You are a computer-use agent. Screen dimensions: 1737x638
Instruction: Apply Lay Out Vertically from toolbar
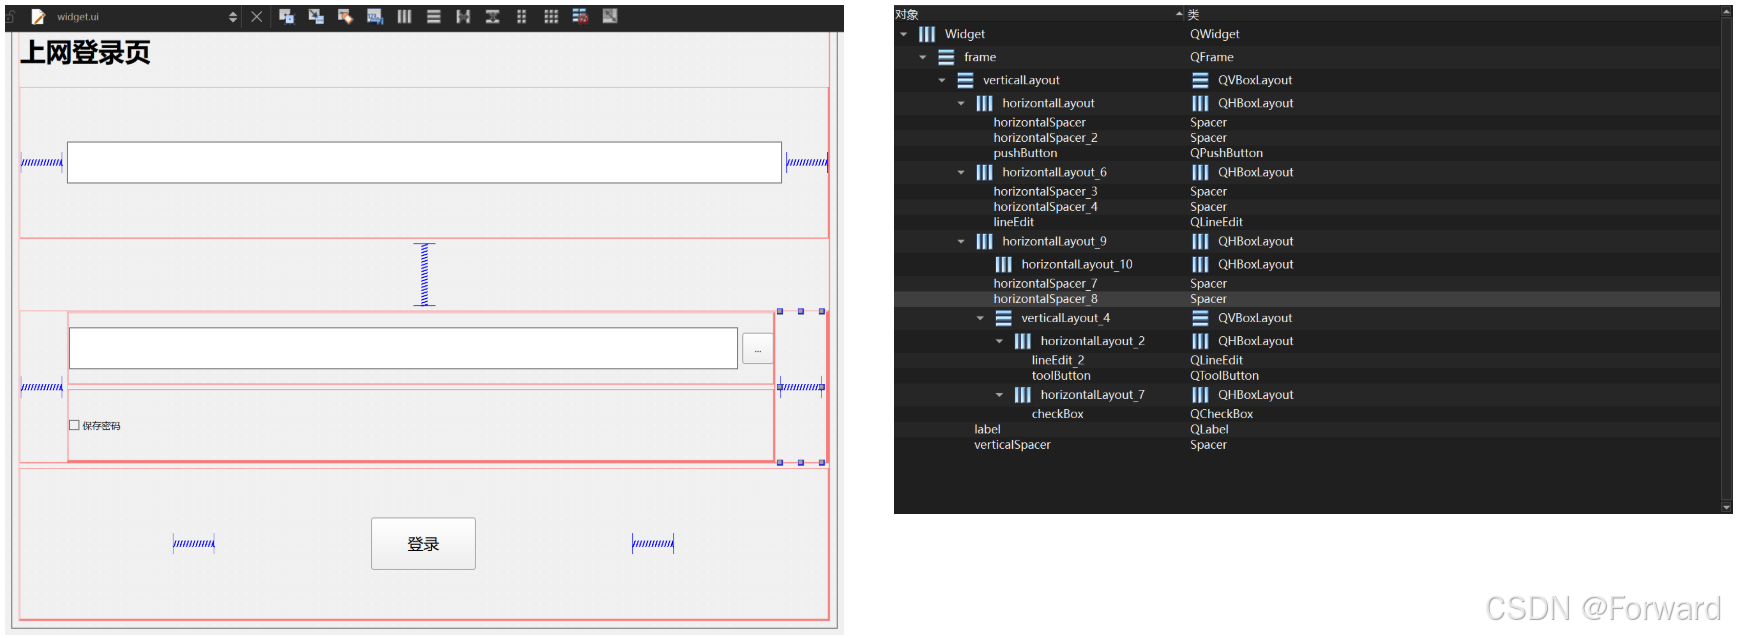[434, 16]
